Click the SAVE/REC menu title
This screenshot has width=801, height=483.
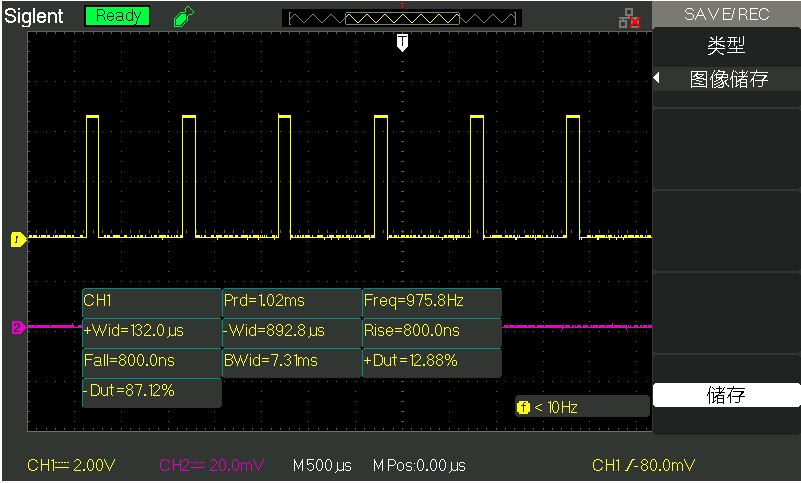click(726, 14)
